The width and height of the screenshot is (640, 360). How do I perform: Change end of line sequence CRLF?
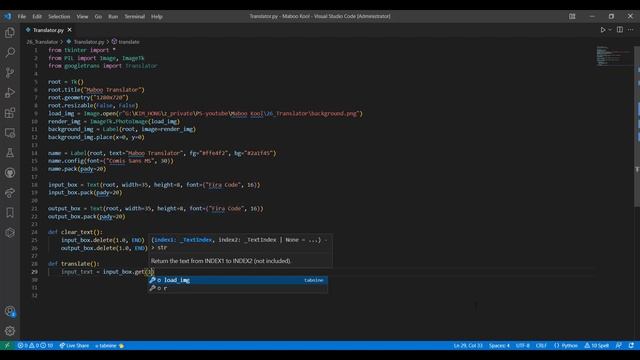click(541, 345)
